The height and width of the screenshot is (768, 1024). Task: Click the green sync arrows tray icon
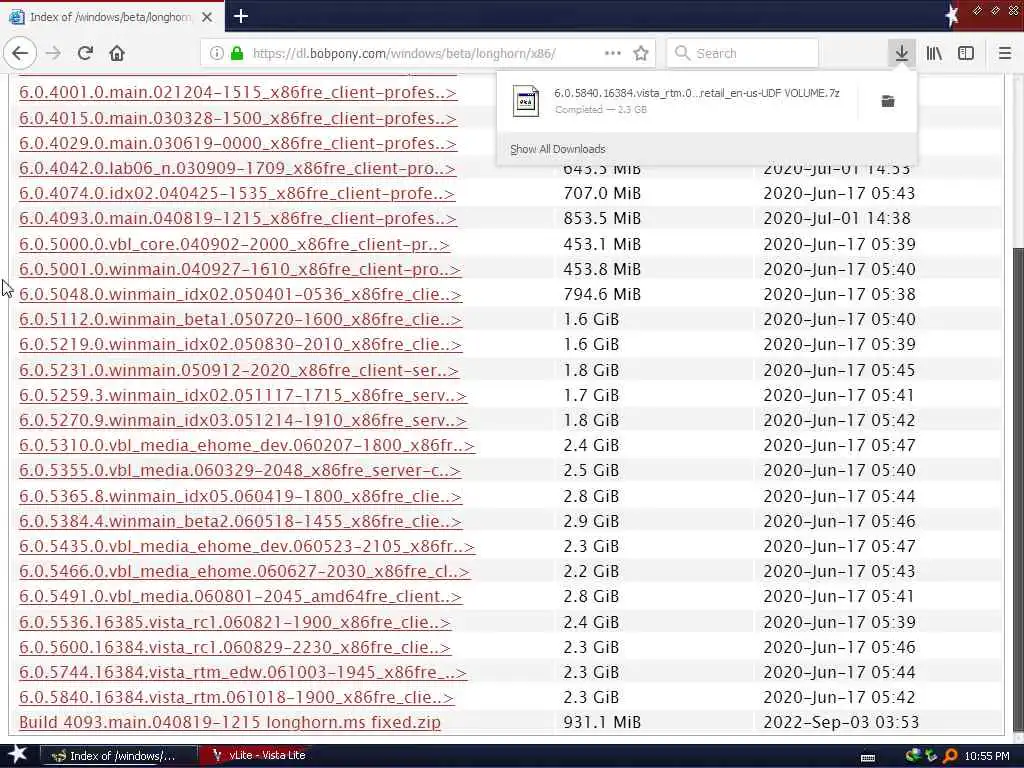coord(931,756)
